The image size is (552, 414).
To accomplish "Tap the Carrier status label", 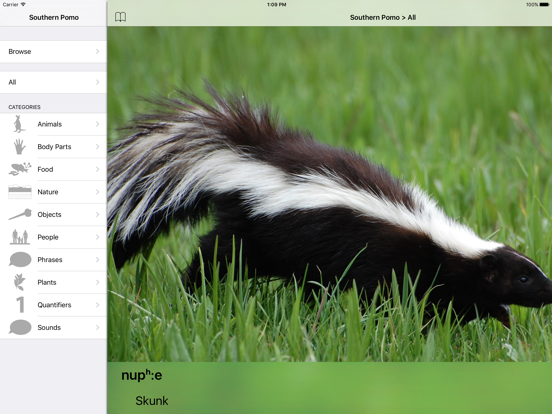I will tap(11, 5).
